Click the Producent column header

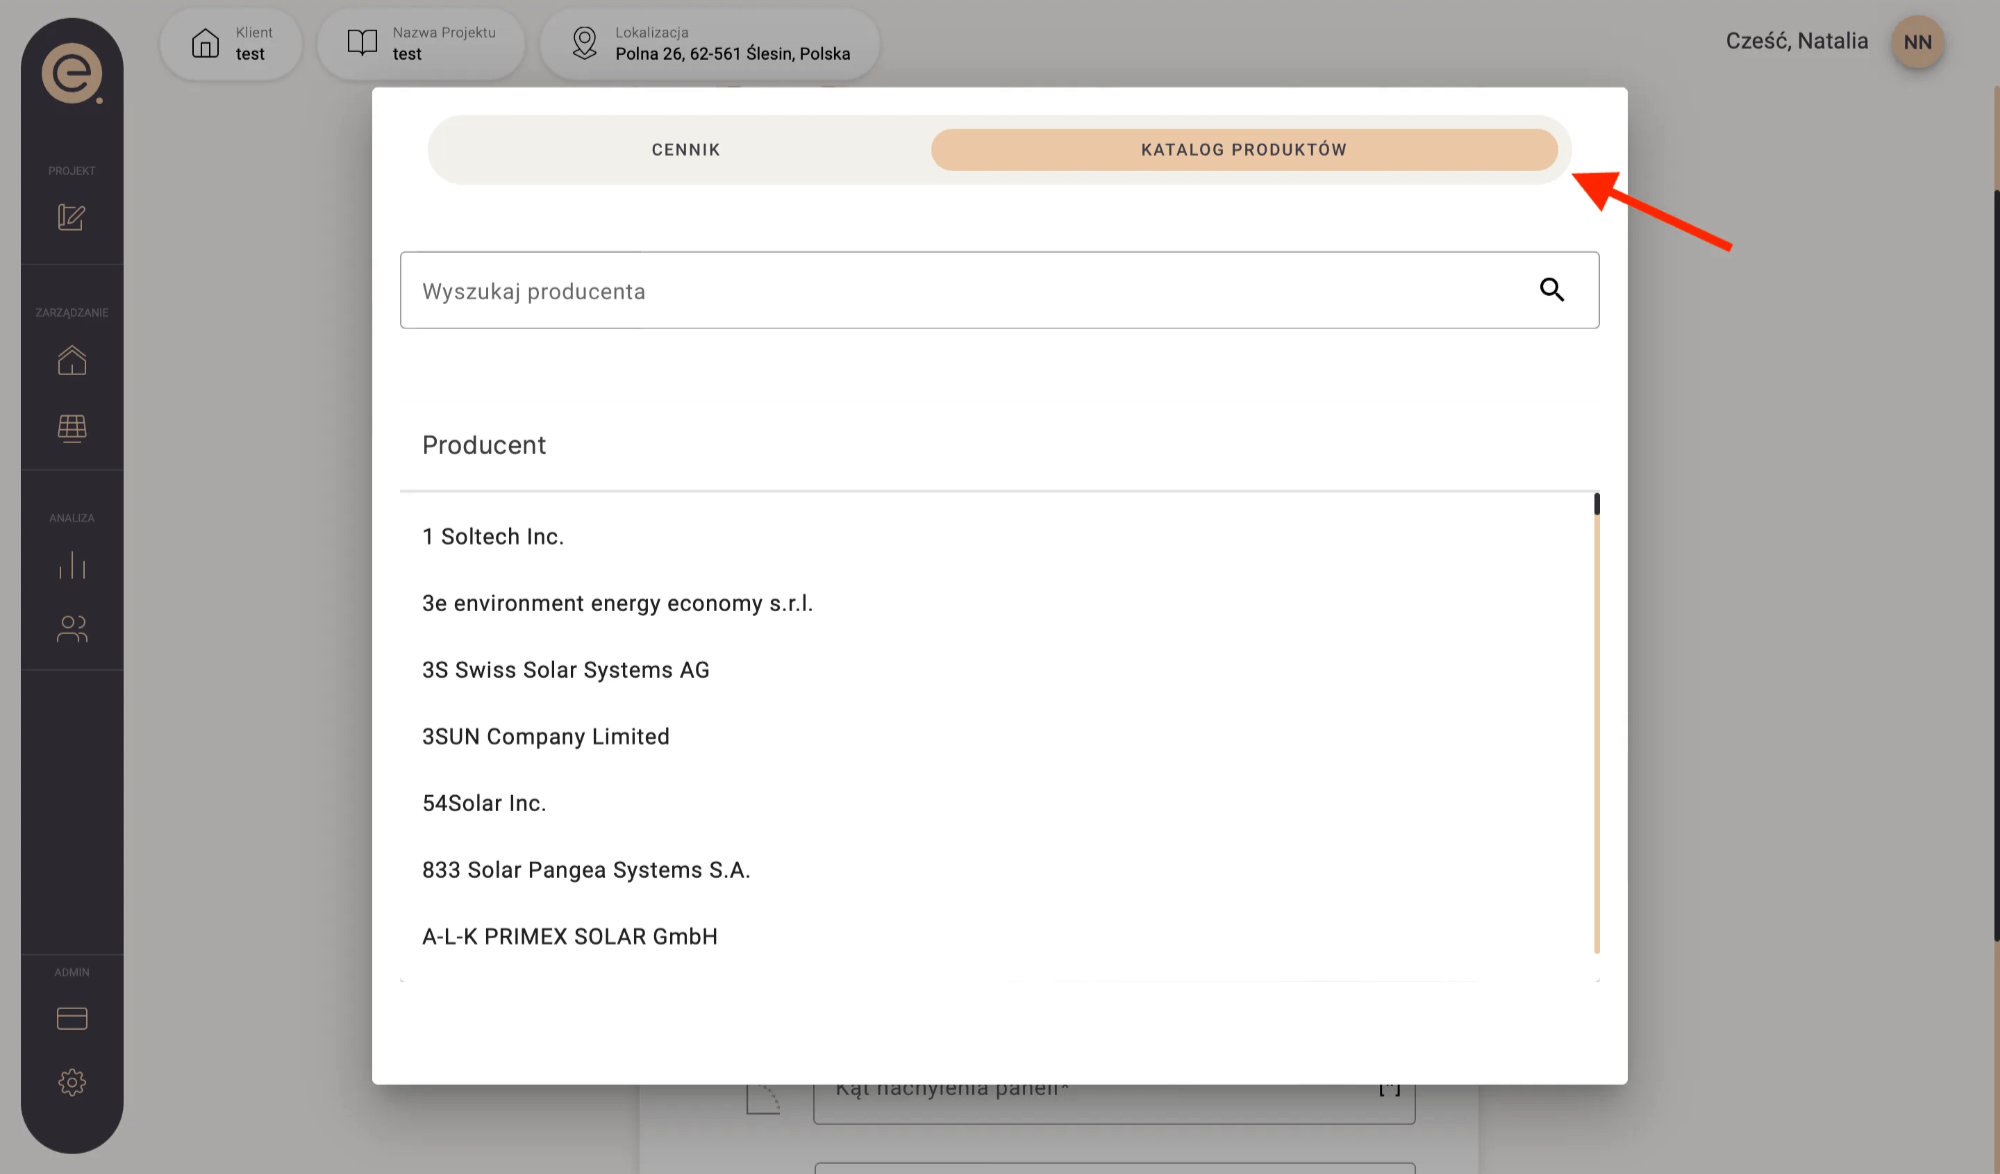pyautogui.click(x=484, y=445)
